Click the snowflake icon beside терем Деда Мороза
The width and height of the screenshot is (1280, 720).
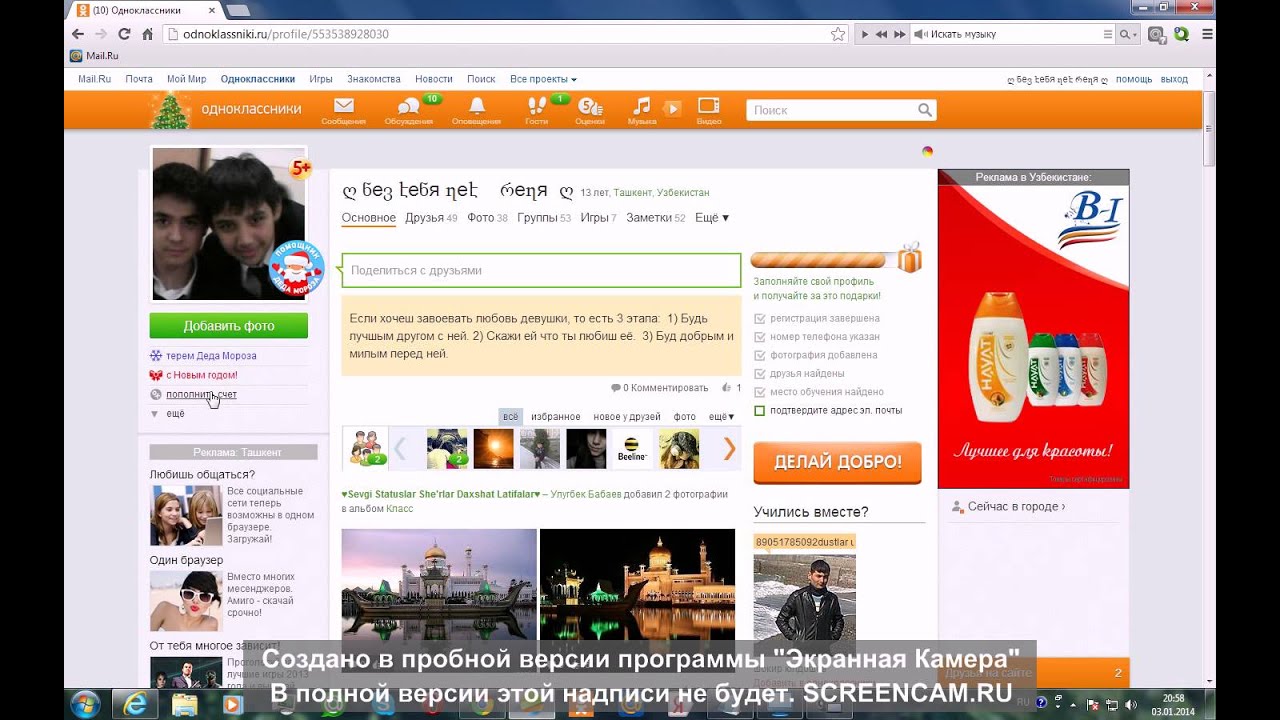pos(156,356)
